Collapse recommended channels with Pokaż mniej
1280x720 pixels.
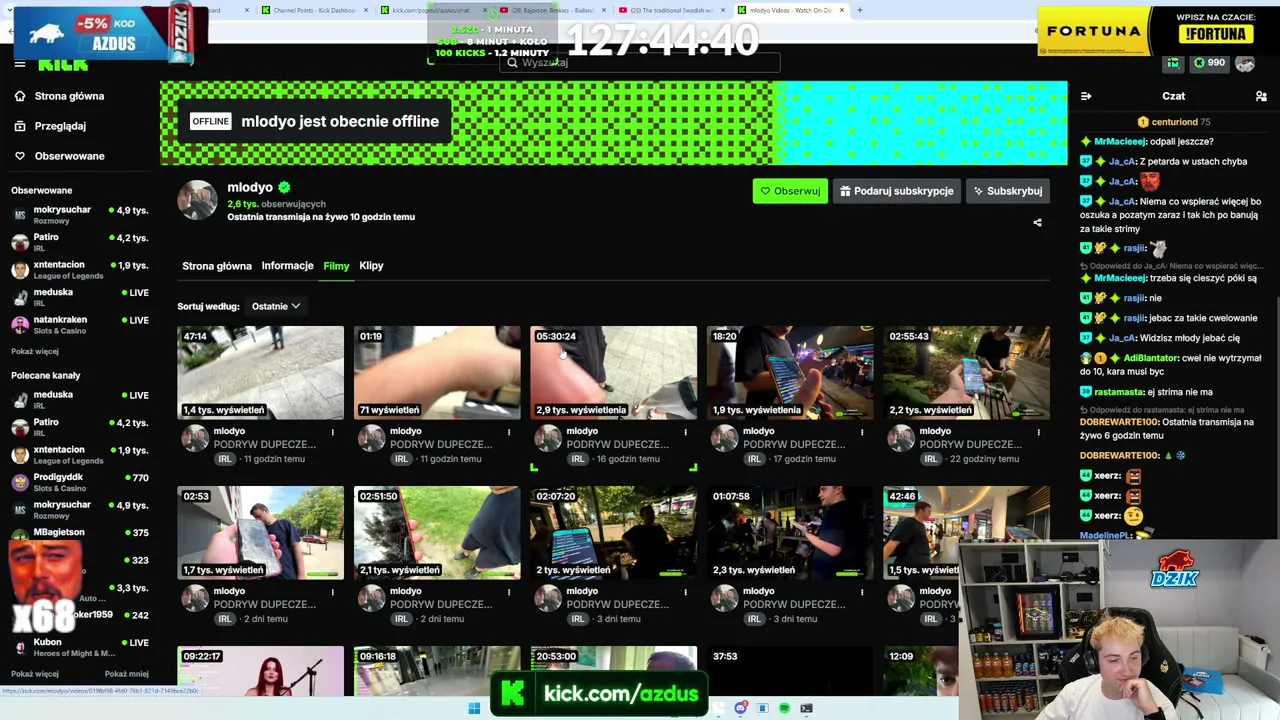127,674
